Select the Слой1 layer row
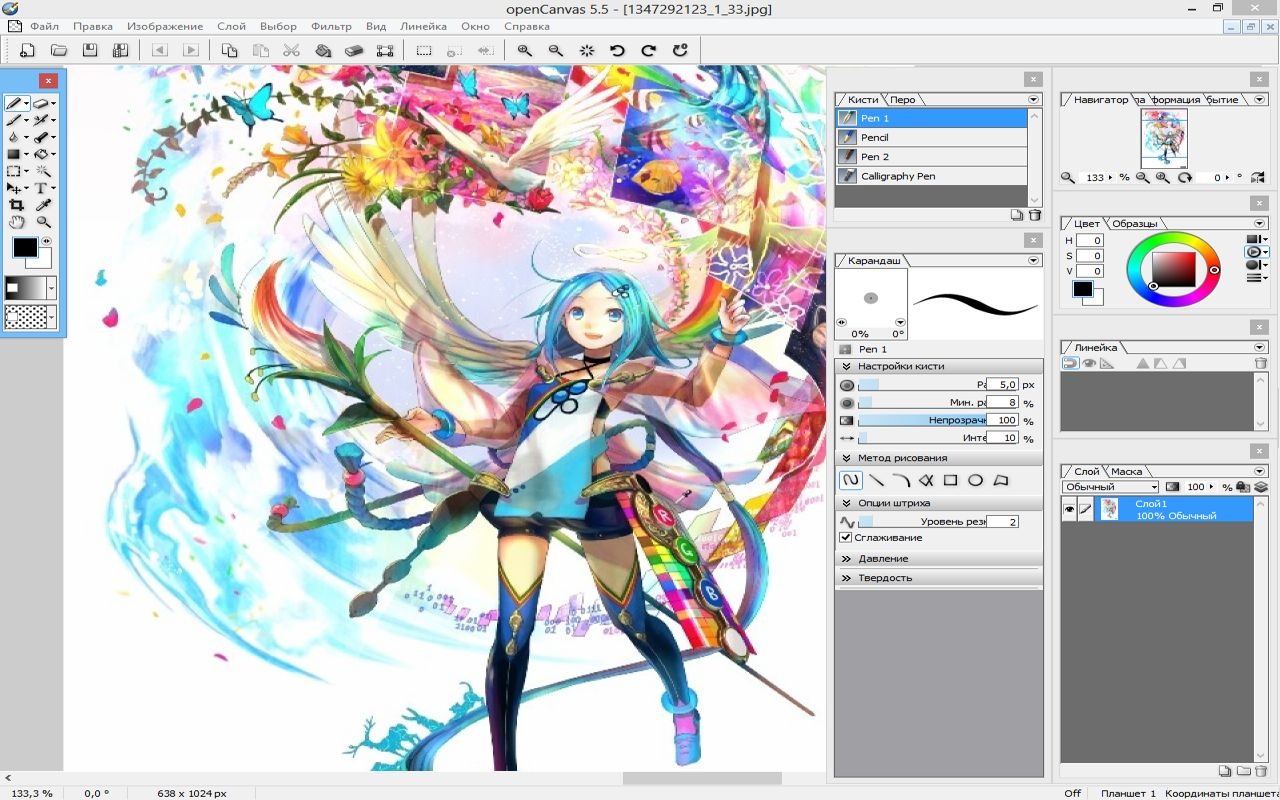This screenshot has width=1280, height=800. pos(1157,510)
